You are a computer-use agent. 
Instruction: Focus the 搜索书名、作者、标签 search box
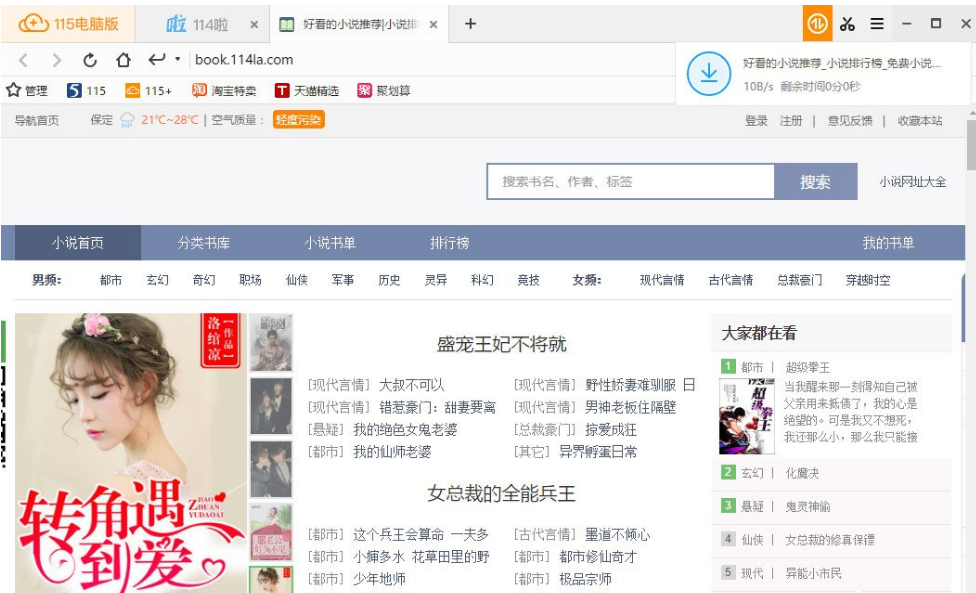tap(631, 182)
